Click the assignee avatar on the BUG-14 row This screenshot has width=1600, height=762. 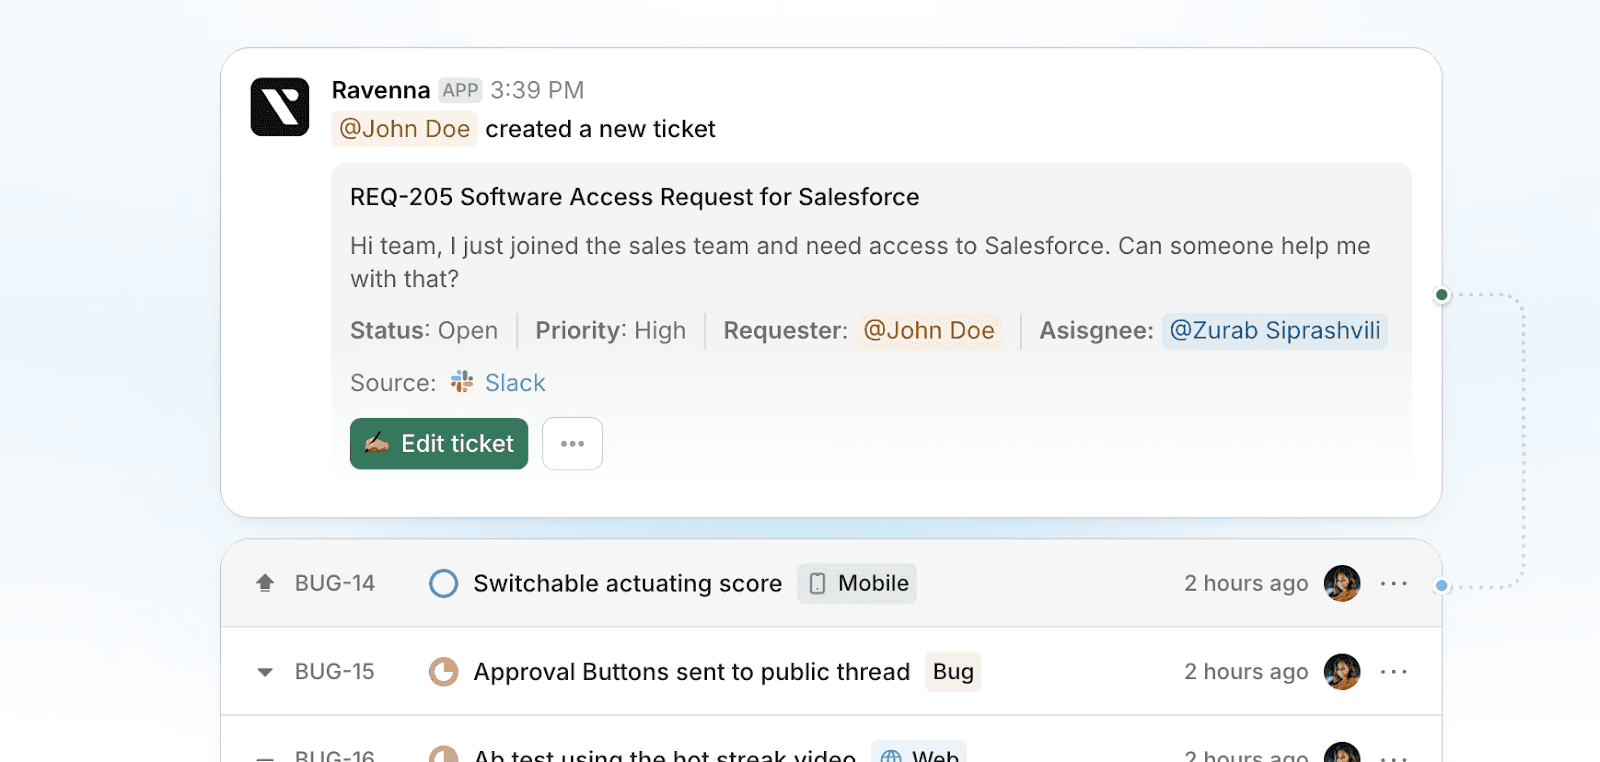tap(1342, 583)
